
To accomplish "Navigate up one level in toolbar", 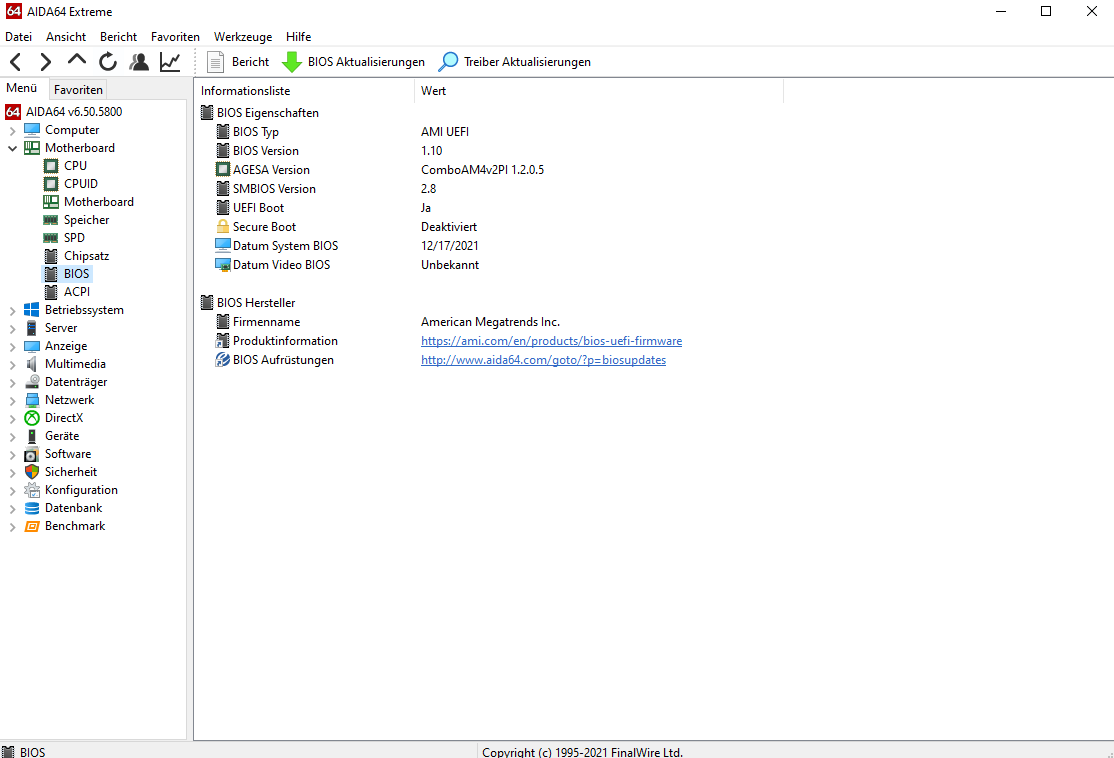I will pyautogui.click(x=77, y=60).
